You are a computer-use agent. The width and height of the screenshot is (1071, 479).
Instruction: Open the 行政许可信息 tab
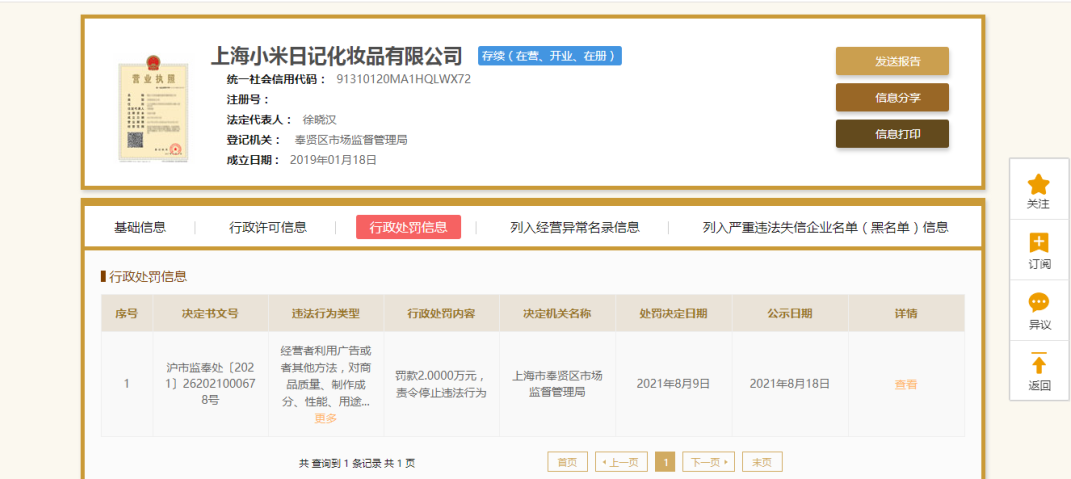click(268, 228)
